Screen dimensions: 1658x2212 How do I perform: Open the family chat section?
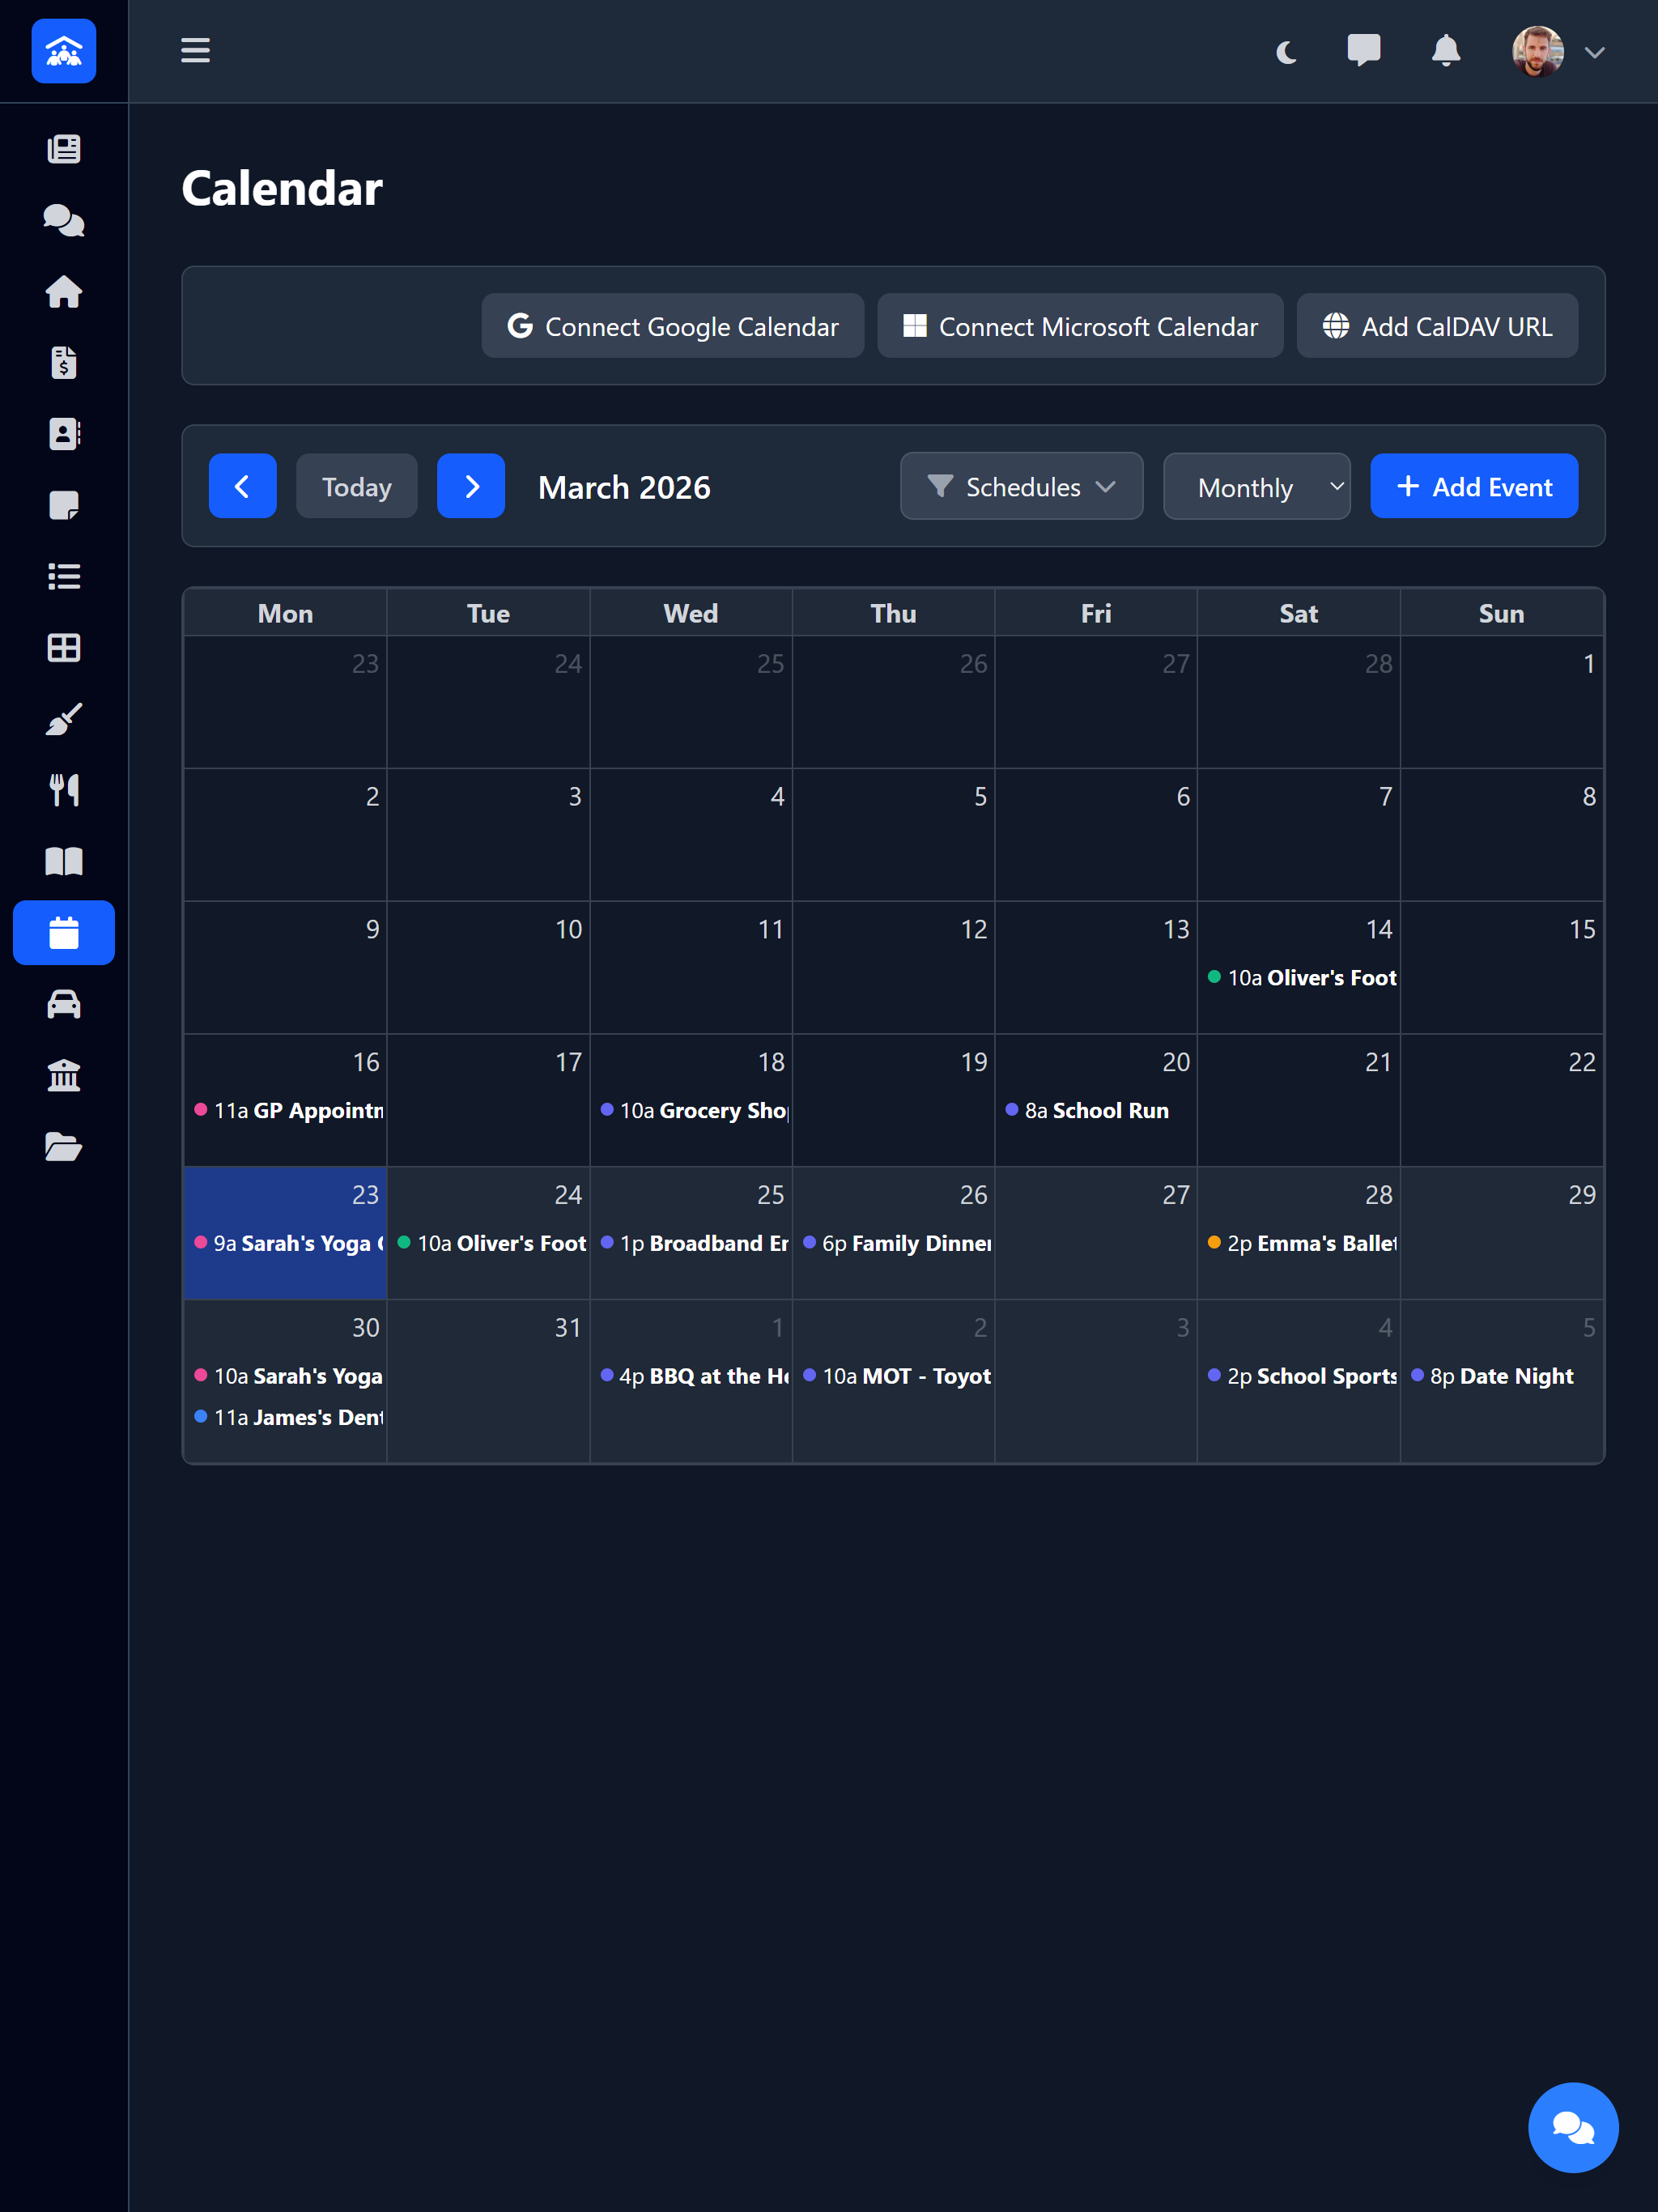click(x=64, y=220)
